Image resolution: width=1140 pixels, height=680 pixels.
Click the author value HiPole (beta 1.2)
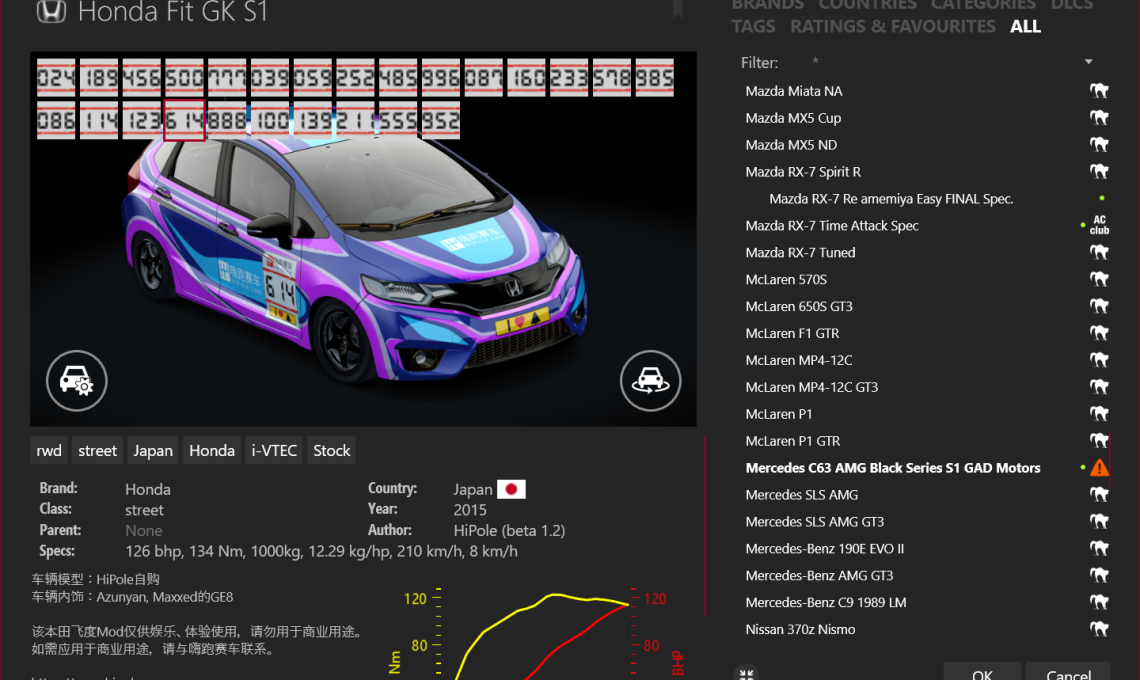click(509, 531)
